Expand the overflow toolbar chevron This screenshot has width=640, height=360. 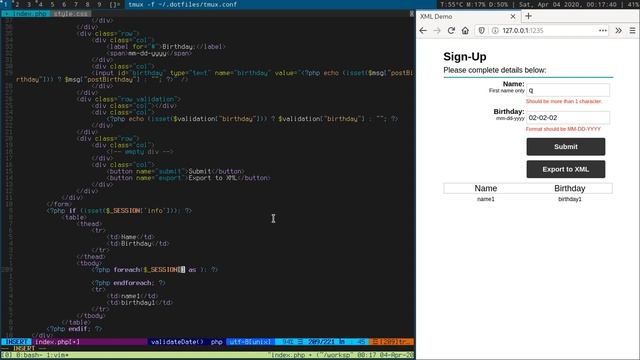click(618, 31)
